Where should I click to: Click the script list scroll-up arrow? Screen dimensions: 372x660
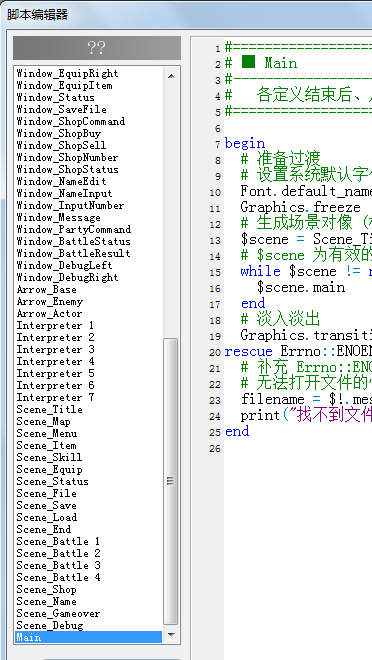tap(171, 76)
